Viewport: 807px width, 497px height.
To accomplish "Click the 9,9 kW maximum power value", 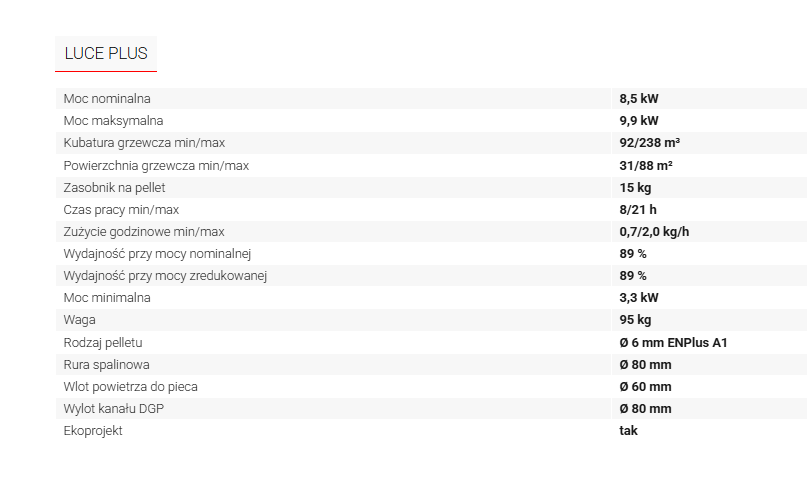I will (639, 121).
